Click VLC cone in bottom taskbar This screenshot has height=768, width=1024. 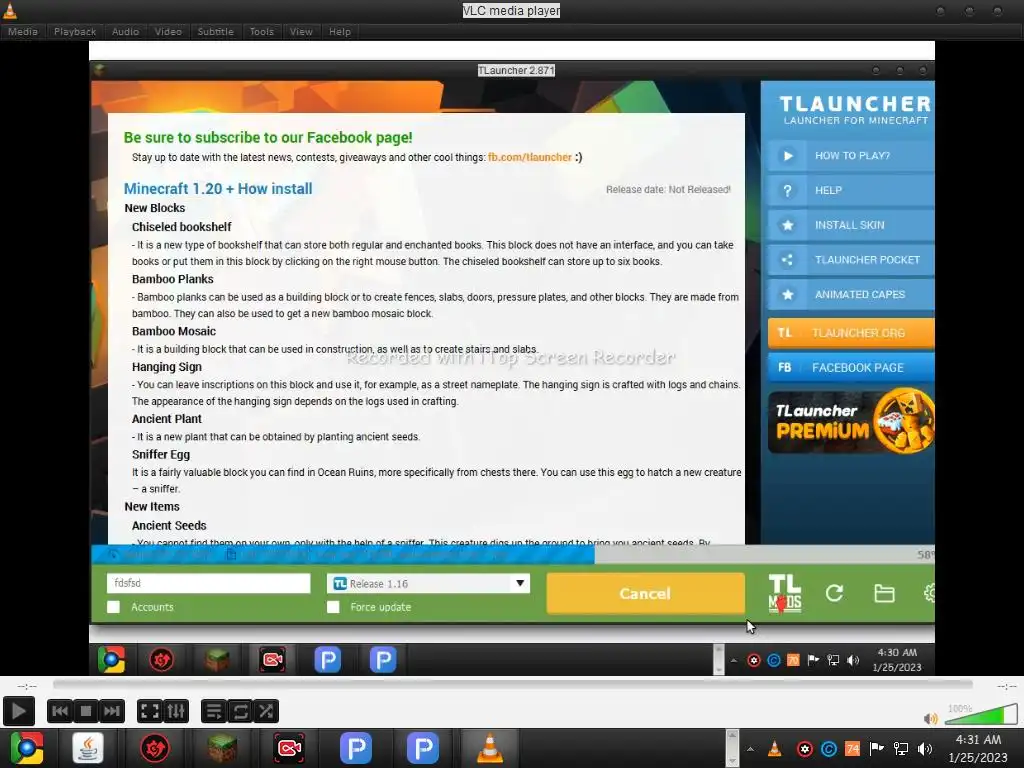(x=490, y=748)
